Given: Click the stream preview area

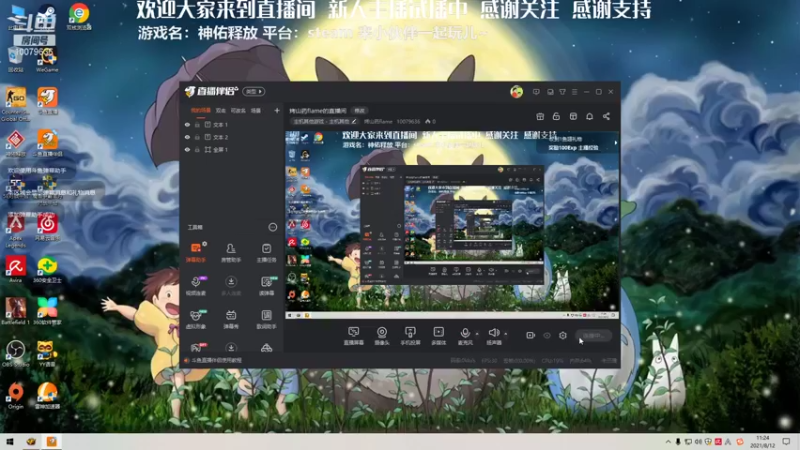Looking at the screenshot, I should point(452,225).
